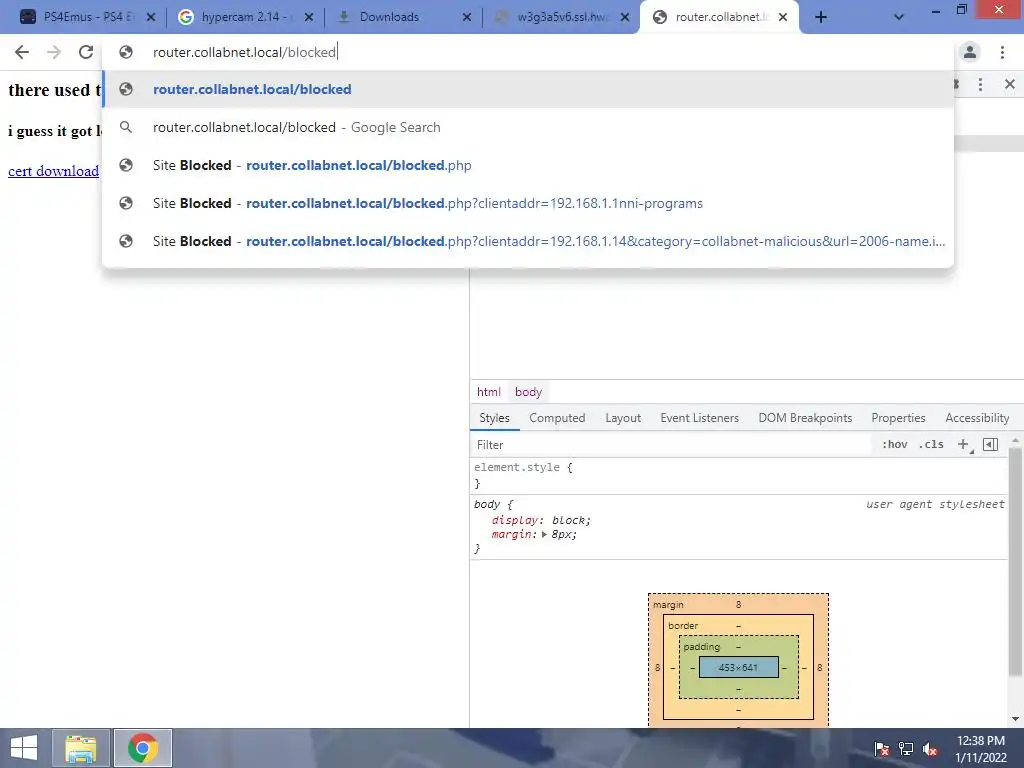The width and height of the screenshot is (1024, 768).
Task: Open the Event Listeners tab
Action: click(699, 418)
